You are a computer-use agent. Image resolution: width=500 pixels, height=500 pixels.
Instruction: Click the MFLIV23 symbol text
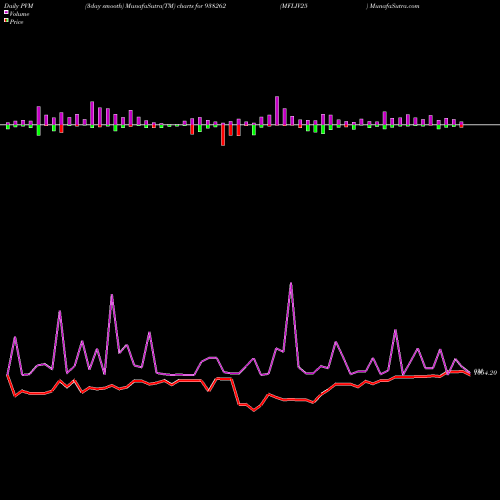(x=295, y=6)
